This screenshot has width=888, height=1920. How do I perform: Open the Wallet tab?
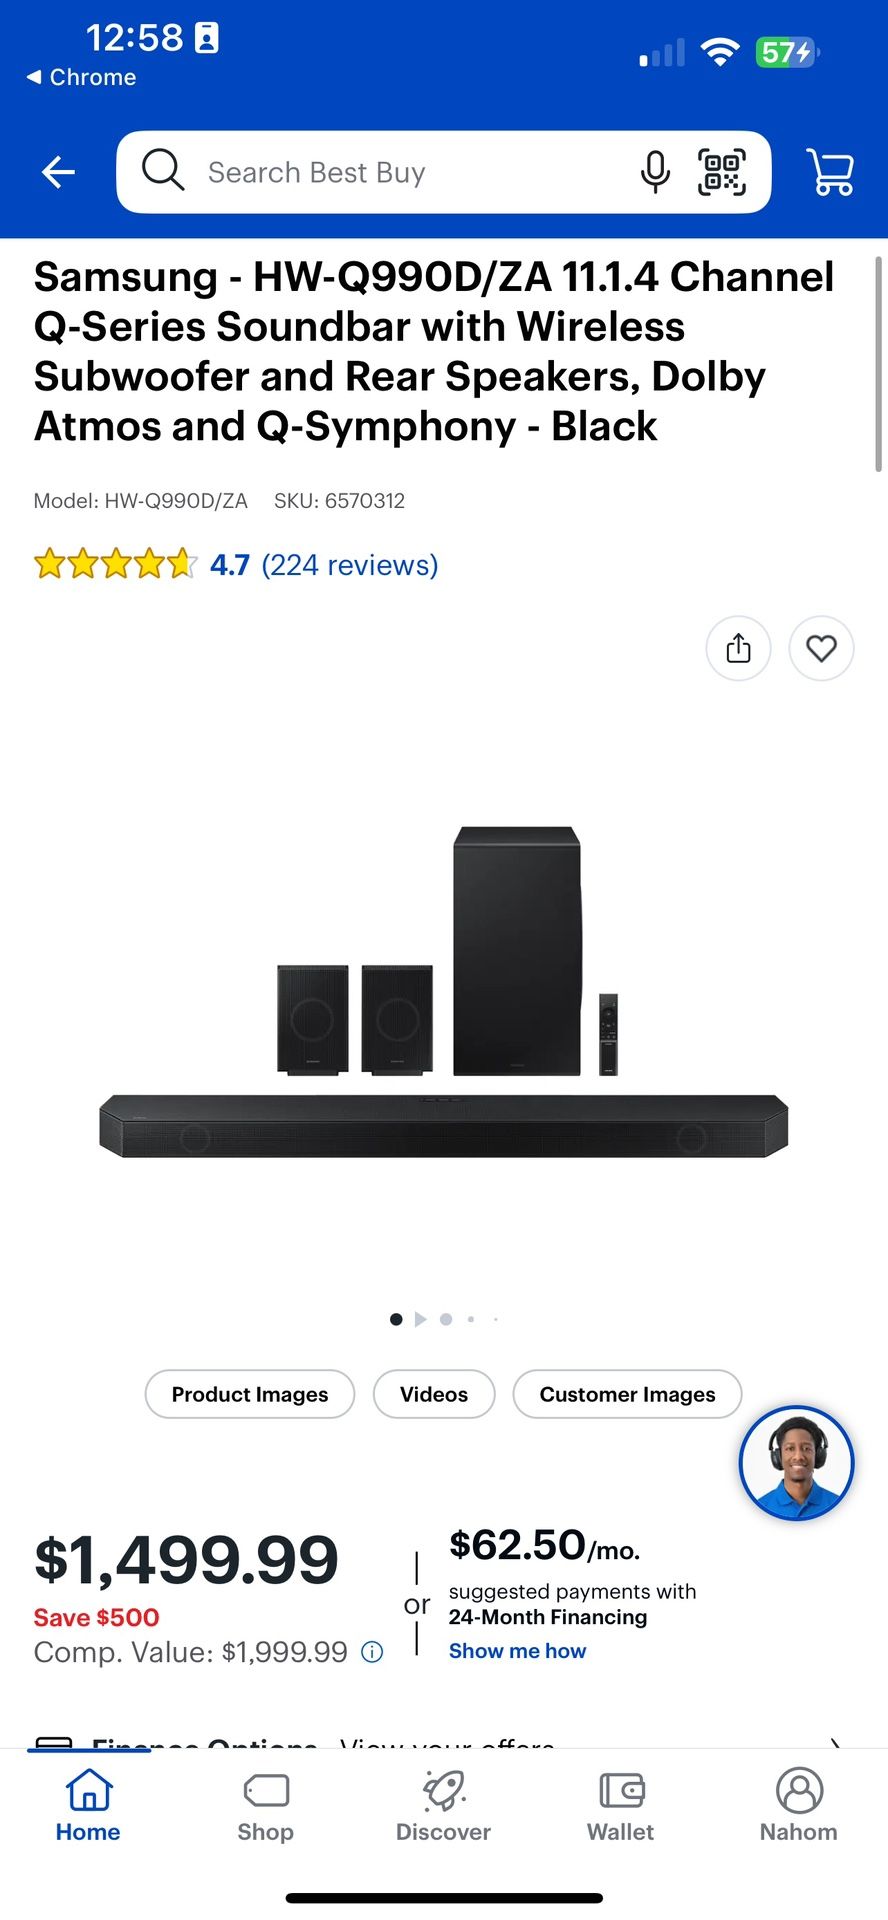click(x=619, y=1807)
